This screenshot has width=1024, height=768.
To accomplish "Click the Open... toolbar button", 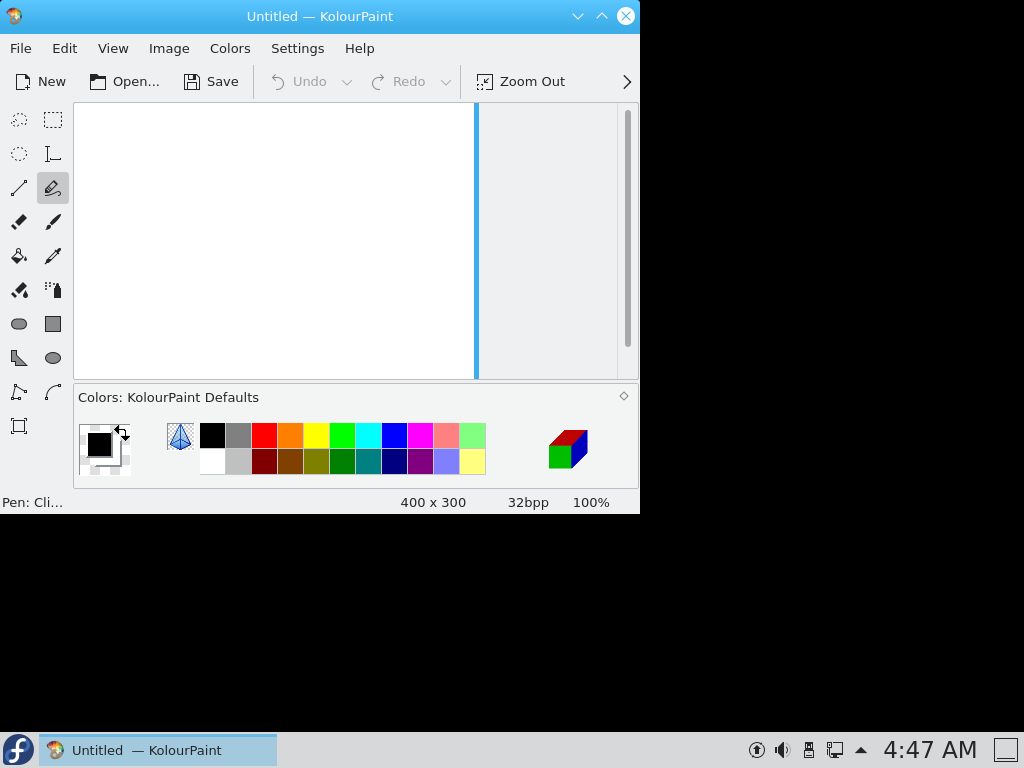I will (x=125, y=82).
